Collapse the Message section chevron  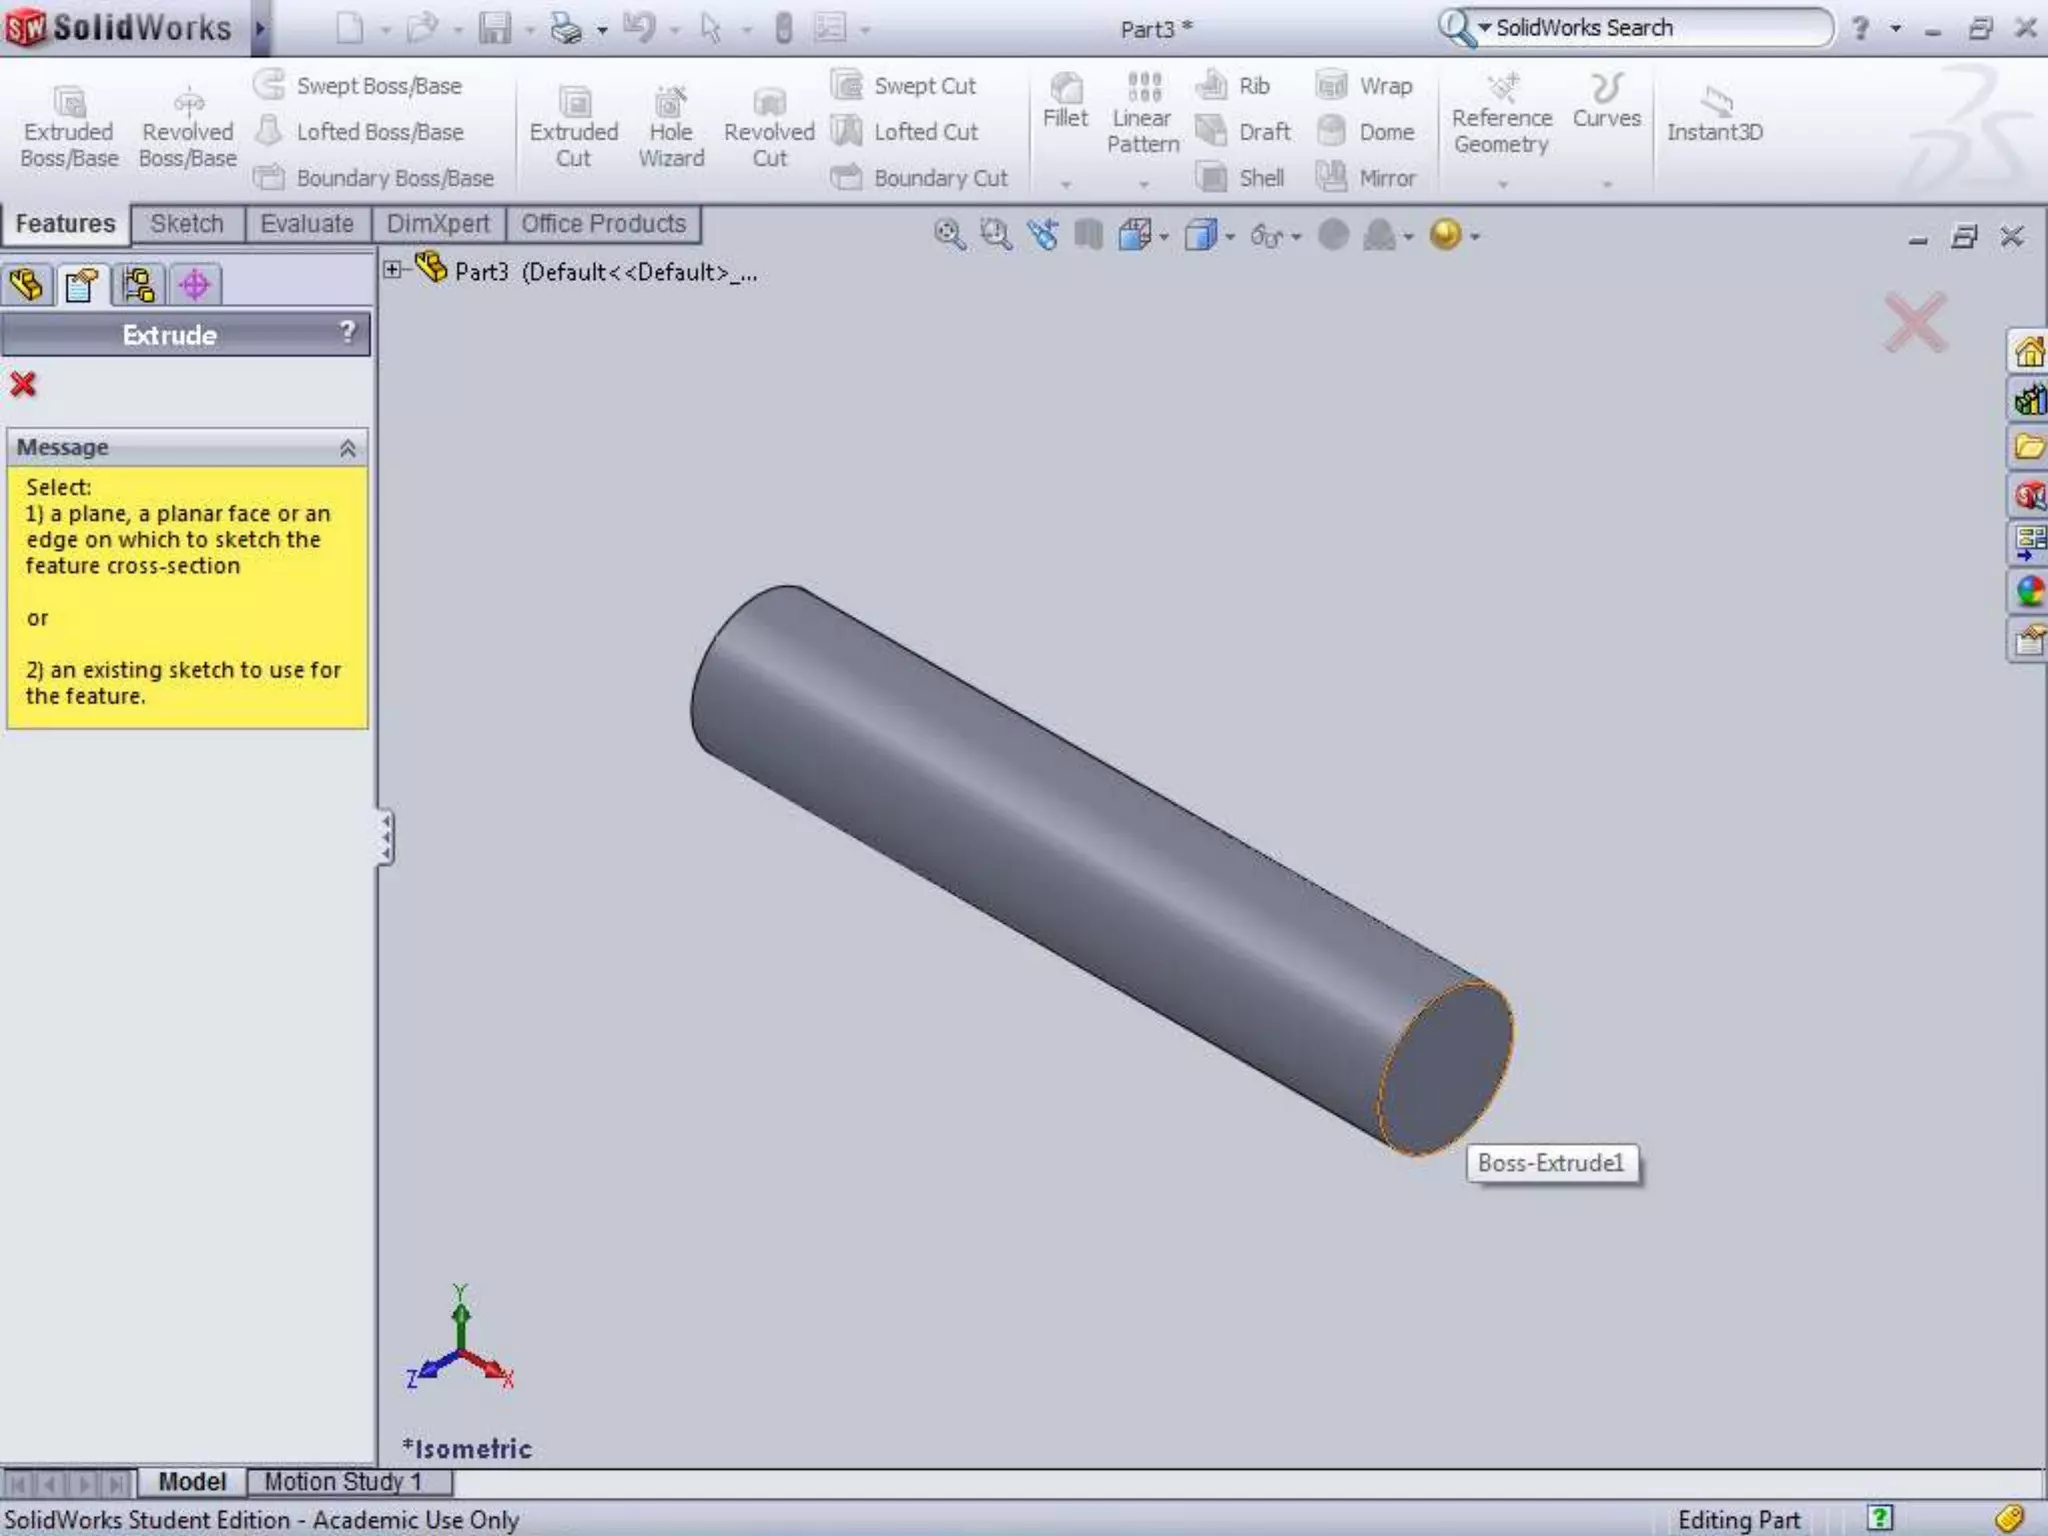pos(348,448)
